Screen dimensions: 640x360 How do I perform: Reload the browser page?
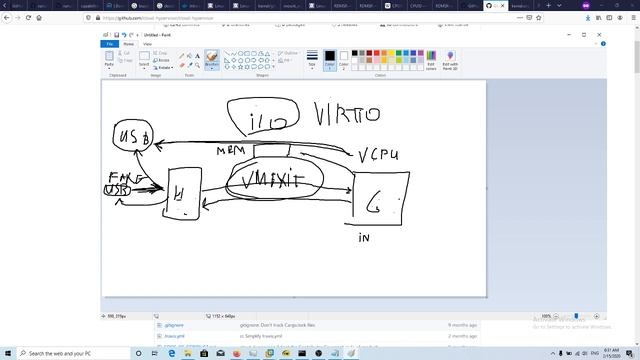28,18
